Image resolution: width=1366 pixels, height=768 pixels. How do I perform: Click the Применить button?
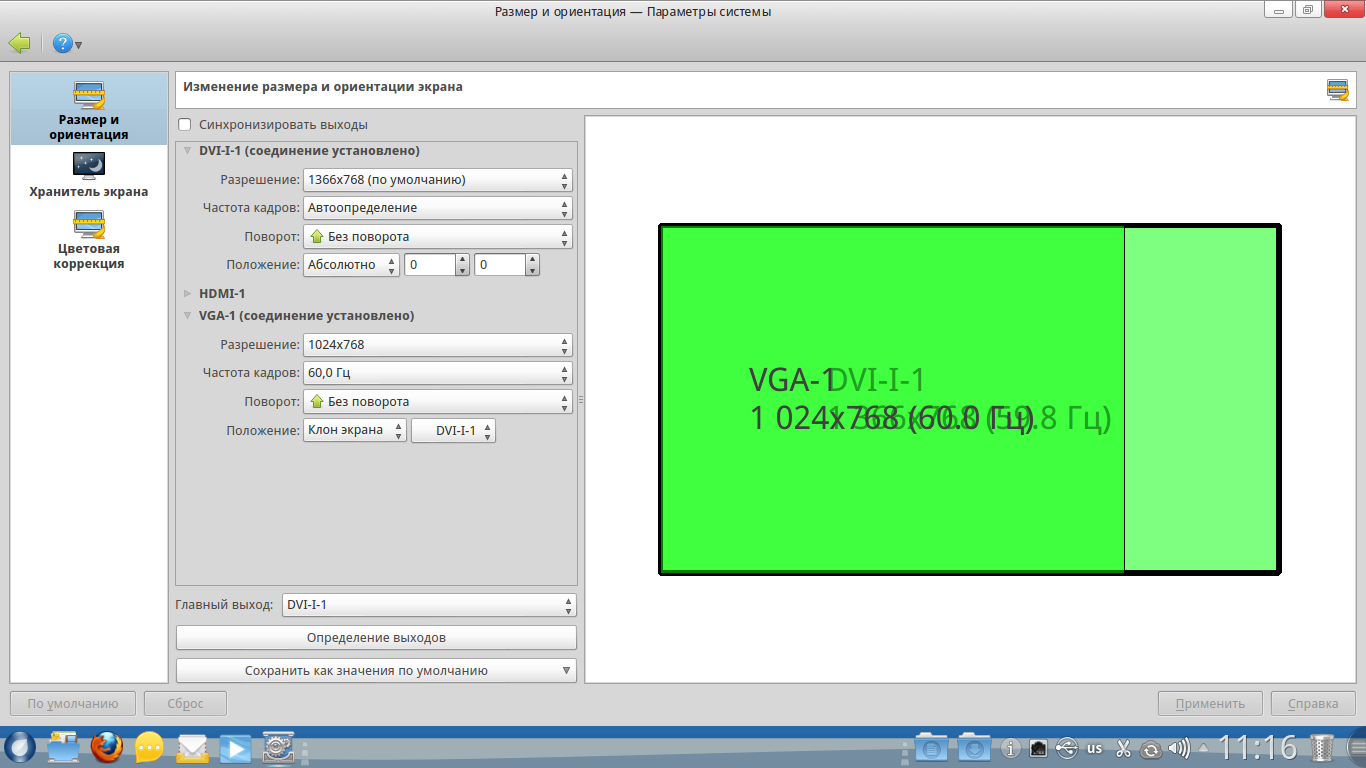[1210, 704]
